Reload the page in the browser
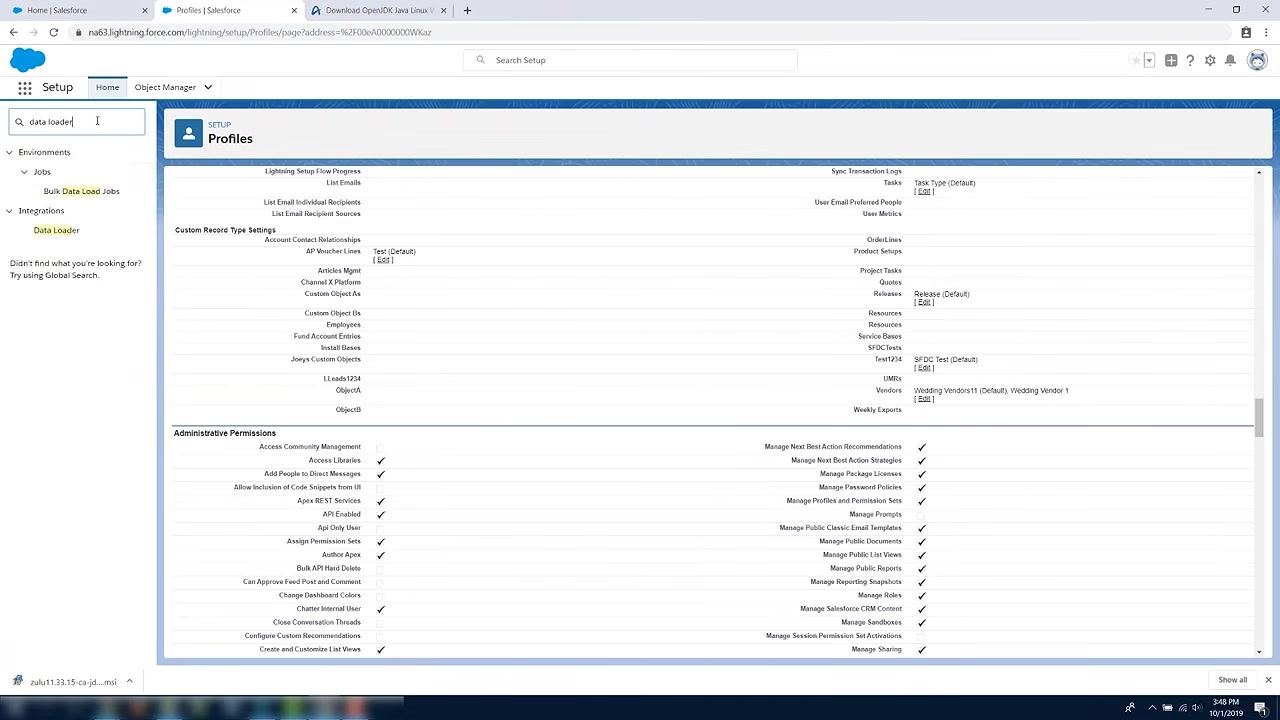The width and height of the screenshot is (1280, 720). pos(54,32)
